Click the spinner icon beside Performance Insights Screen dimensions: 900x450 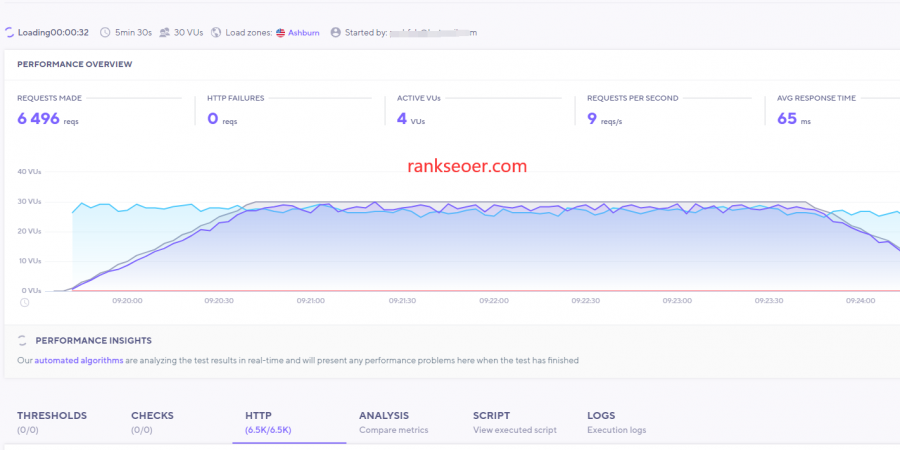click(x=22, y=340)
